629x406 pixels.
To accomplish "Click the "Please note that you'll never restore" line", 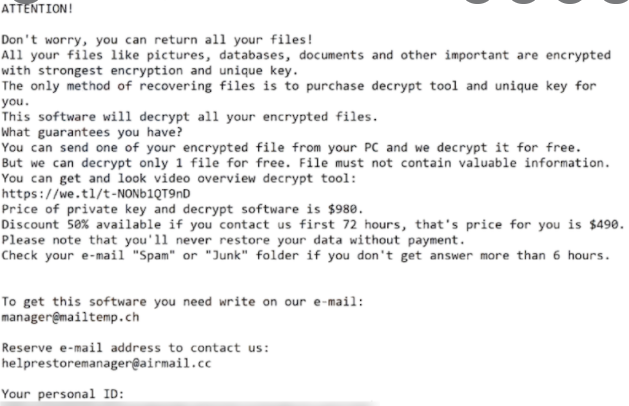I will point(234,239).
